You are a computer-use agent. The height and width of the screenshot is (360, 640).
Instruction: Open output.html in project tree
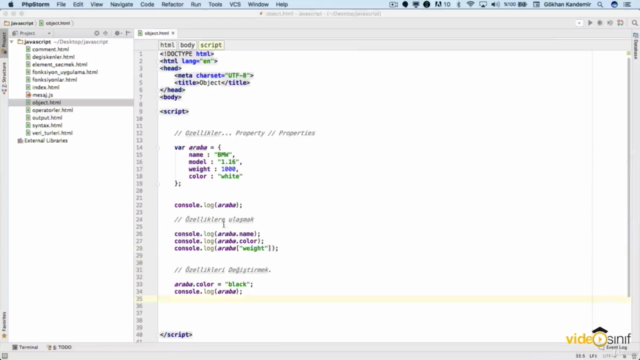coord(47,118)
